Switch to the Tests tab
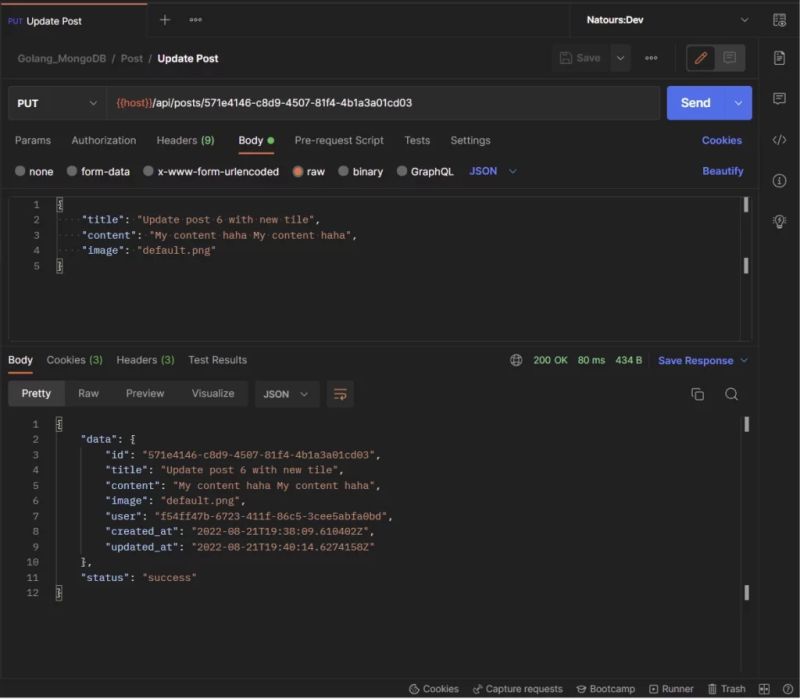The width and height of the screenshot is (800, 699). pos(417,140)
